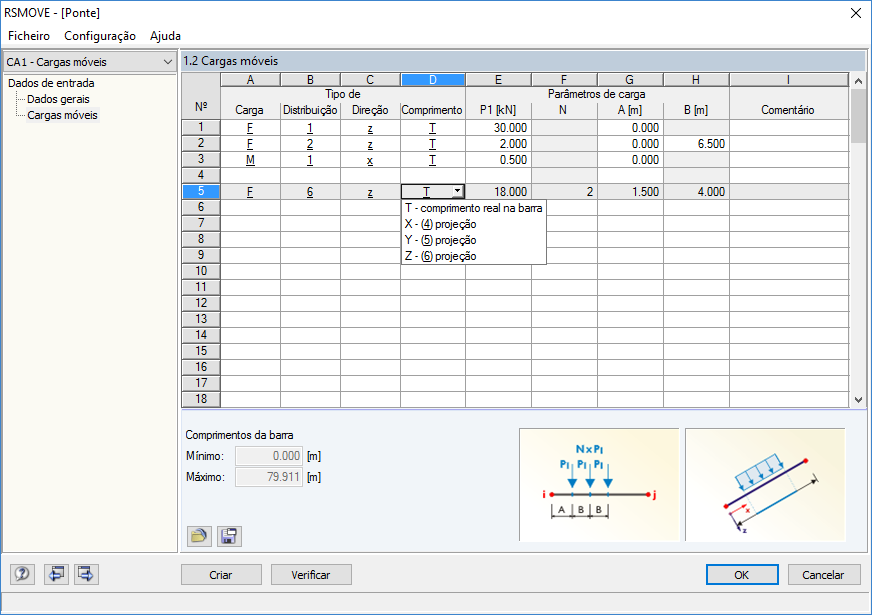Viewport: 872px width, 615px height.
Task: Click the B [m] cell with 6.500
Action: click(x=696, y=143)
